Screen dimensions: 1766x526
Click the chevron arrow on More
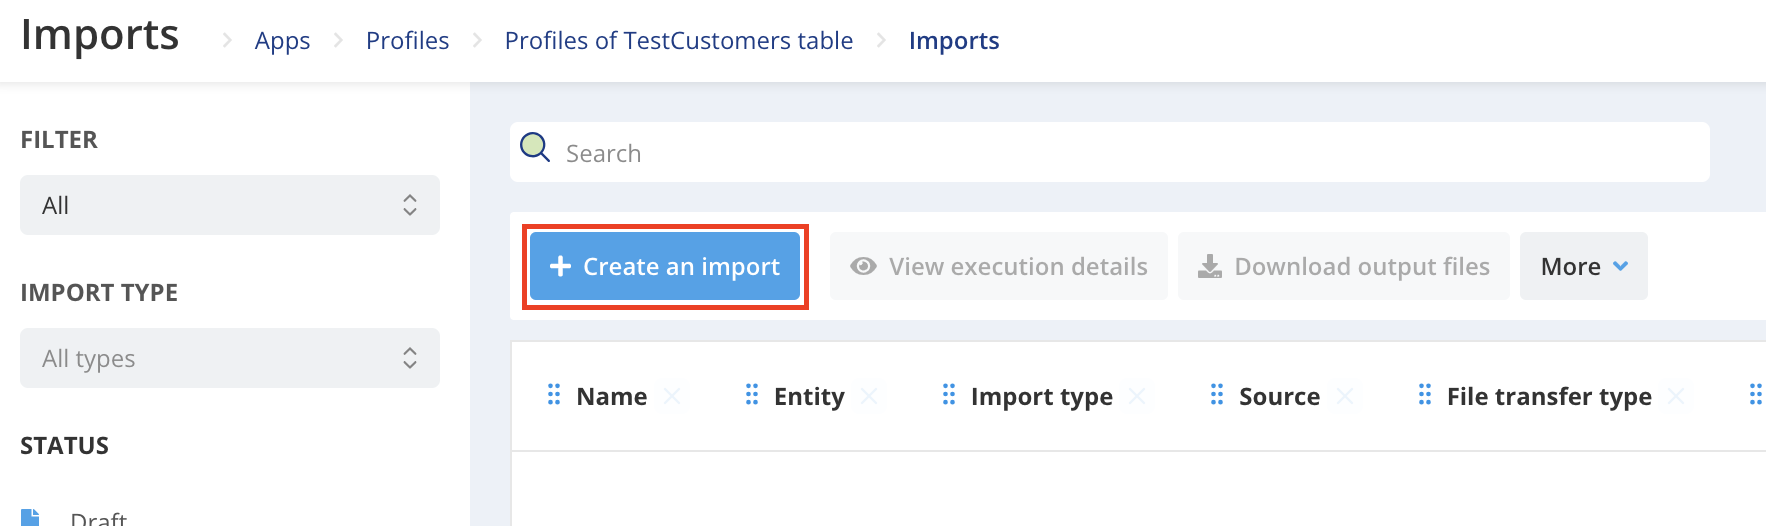pos(1621,266)
